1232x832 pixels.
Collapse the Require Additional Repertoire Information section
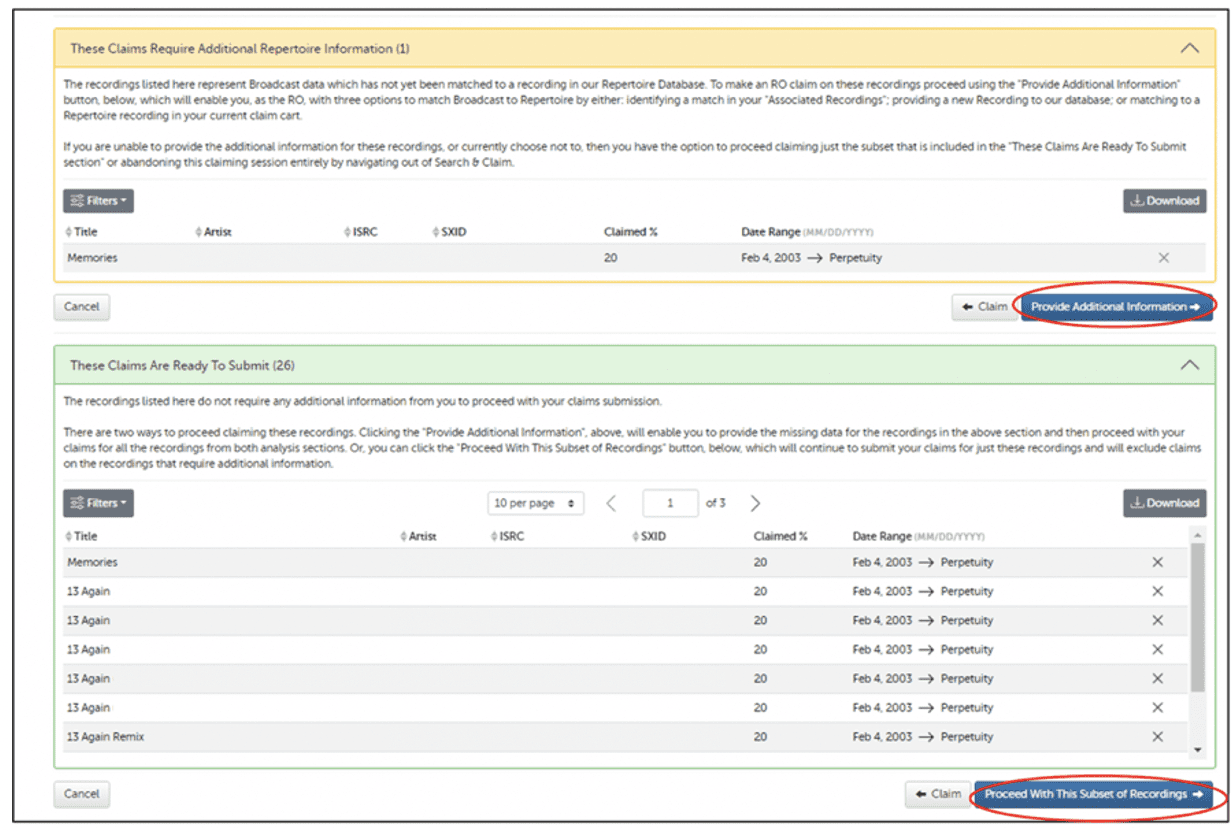pyautogui.click(x=1189, y=48)
